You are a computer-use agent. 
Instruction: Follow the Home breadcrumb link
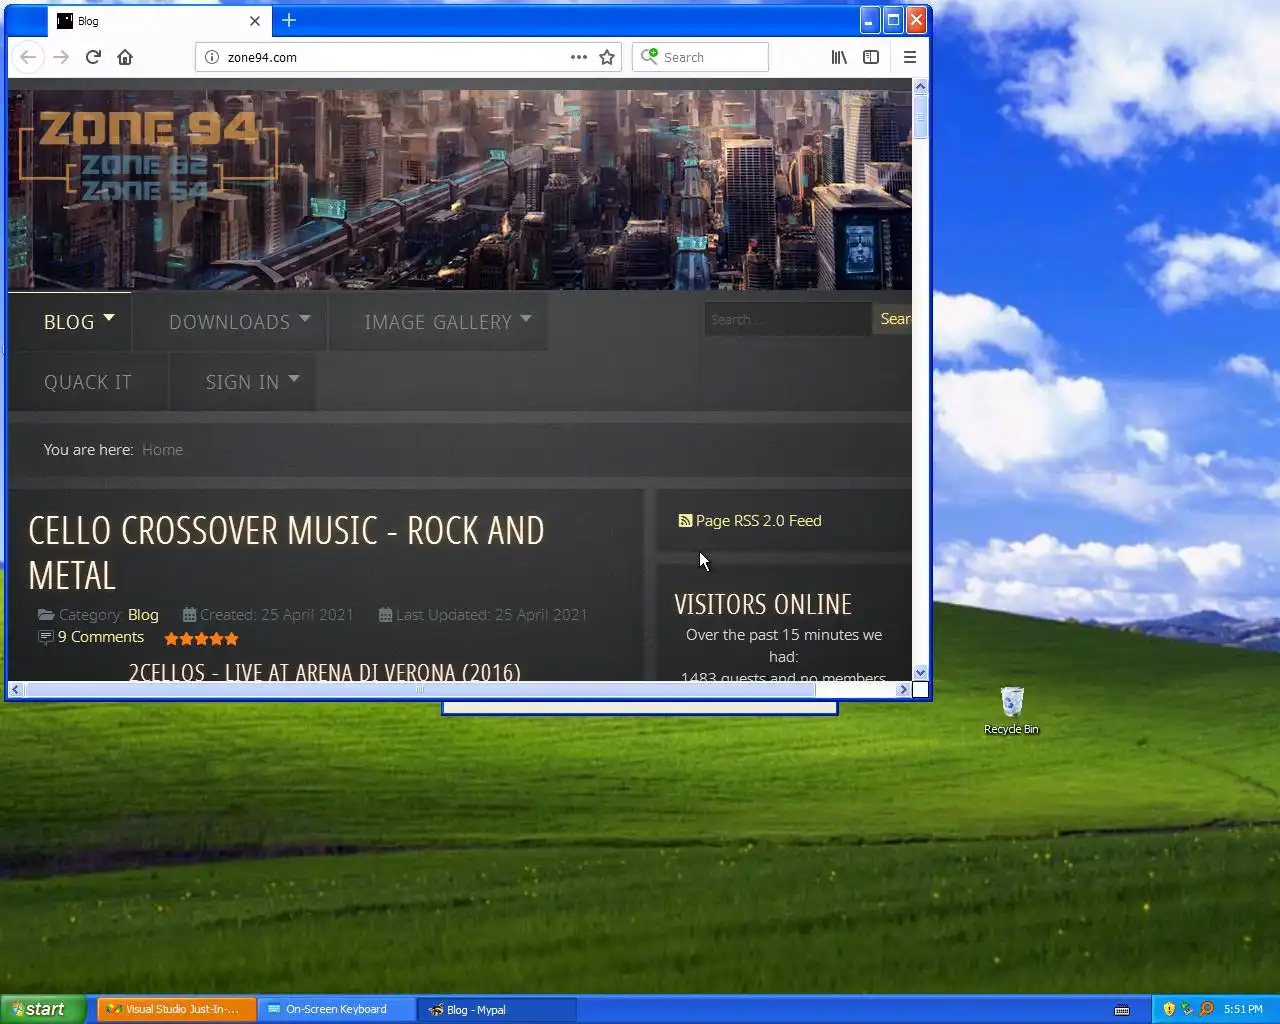162,450
